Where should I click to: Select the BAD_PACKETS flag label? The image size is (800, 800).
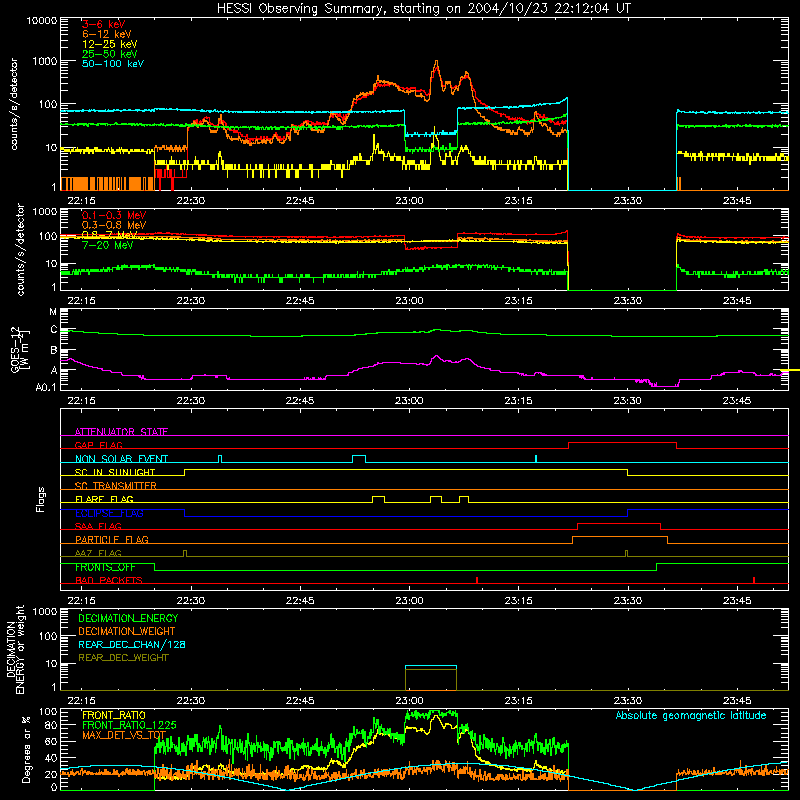click(x=109, y=581)
